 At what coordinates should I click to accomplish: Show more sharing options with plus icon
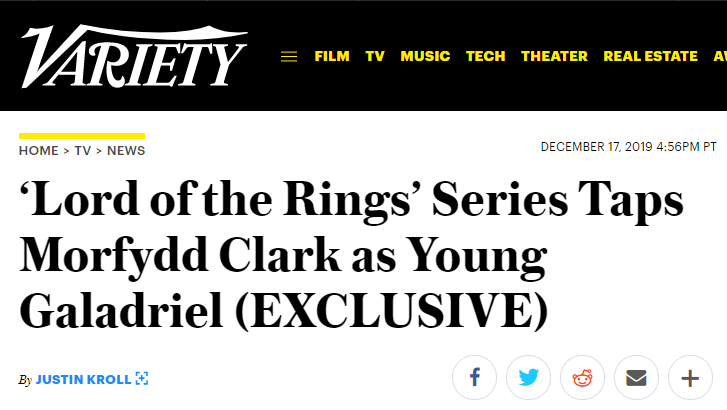[x=690, y=378]
